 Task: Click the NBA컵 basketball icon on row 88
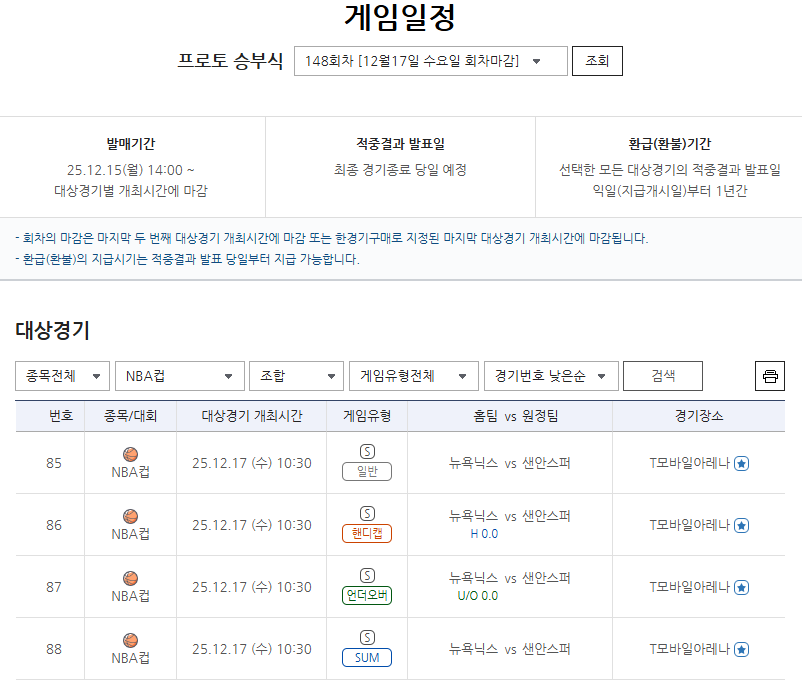129,640
